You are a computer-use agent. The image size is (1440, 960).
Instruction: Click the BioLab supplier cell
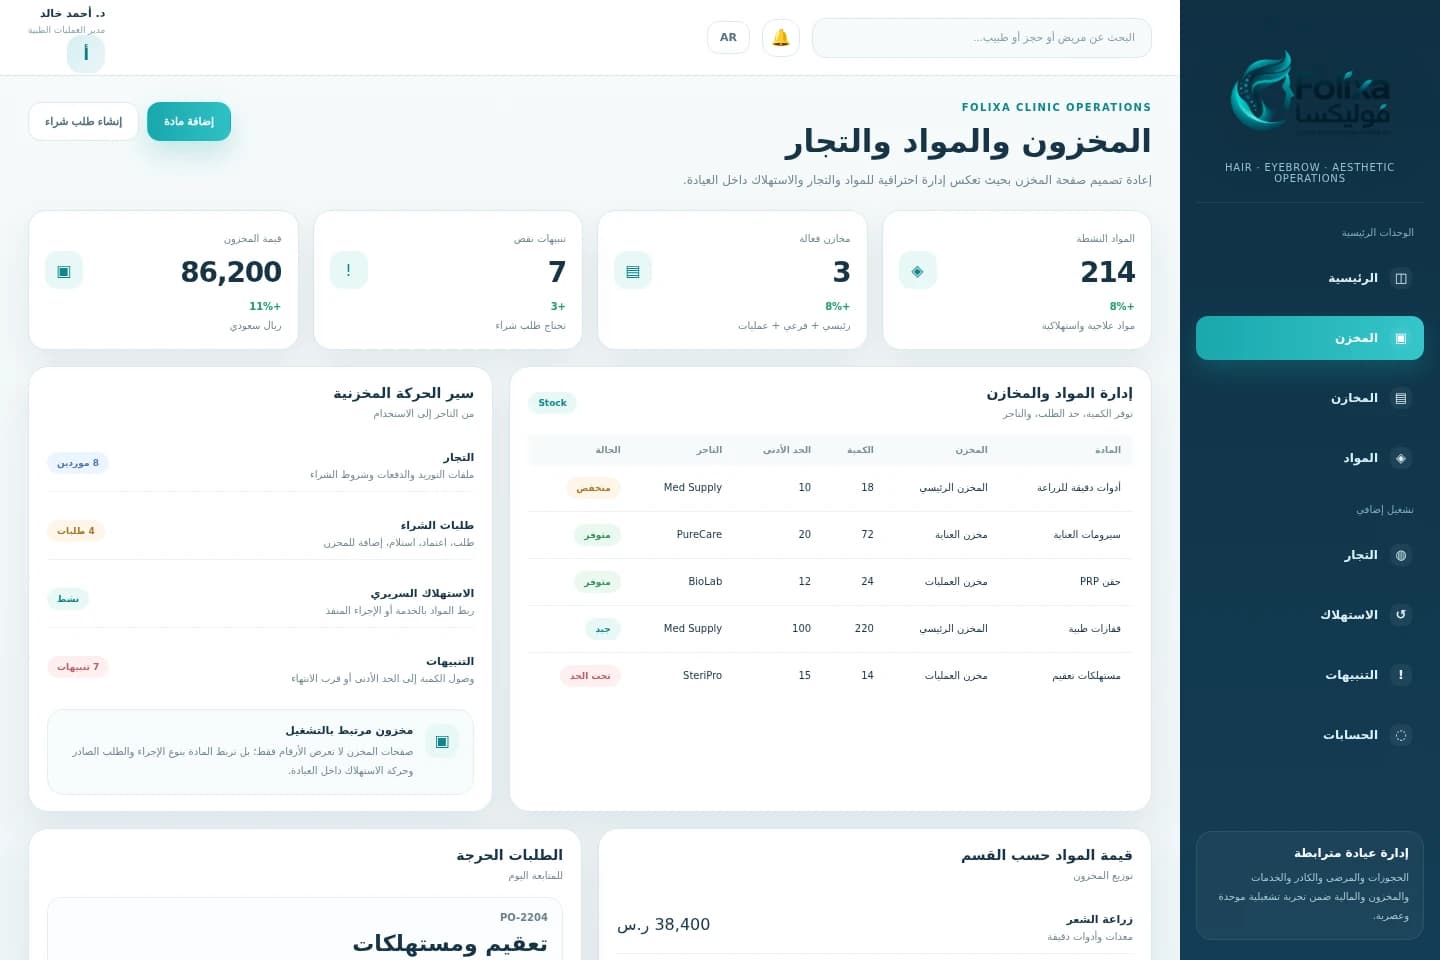(x=705, y=582)
